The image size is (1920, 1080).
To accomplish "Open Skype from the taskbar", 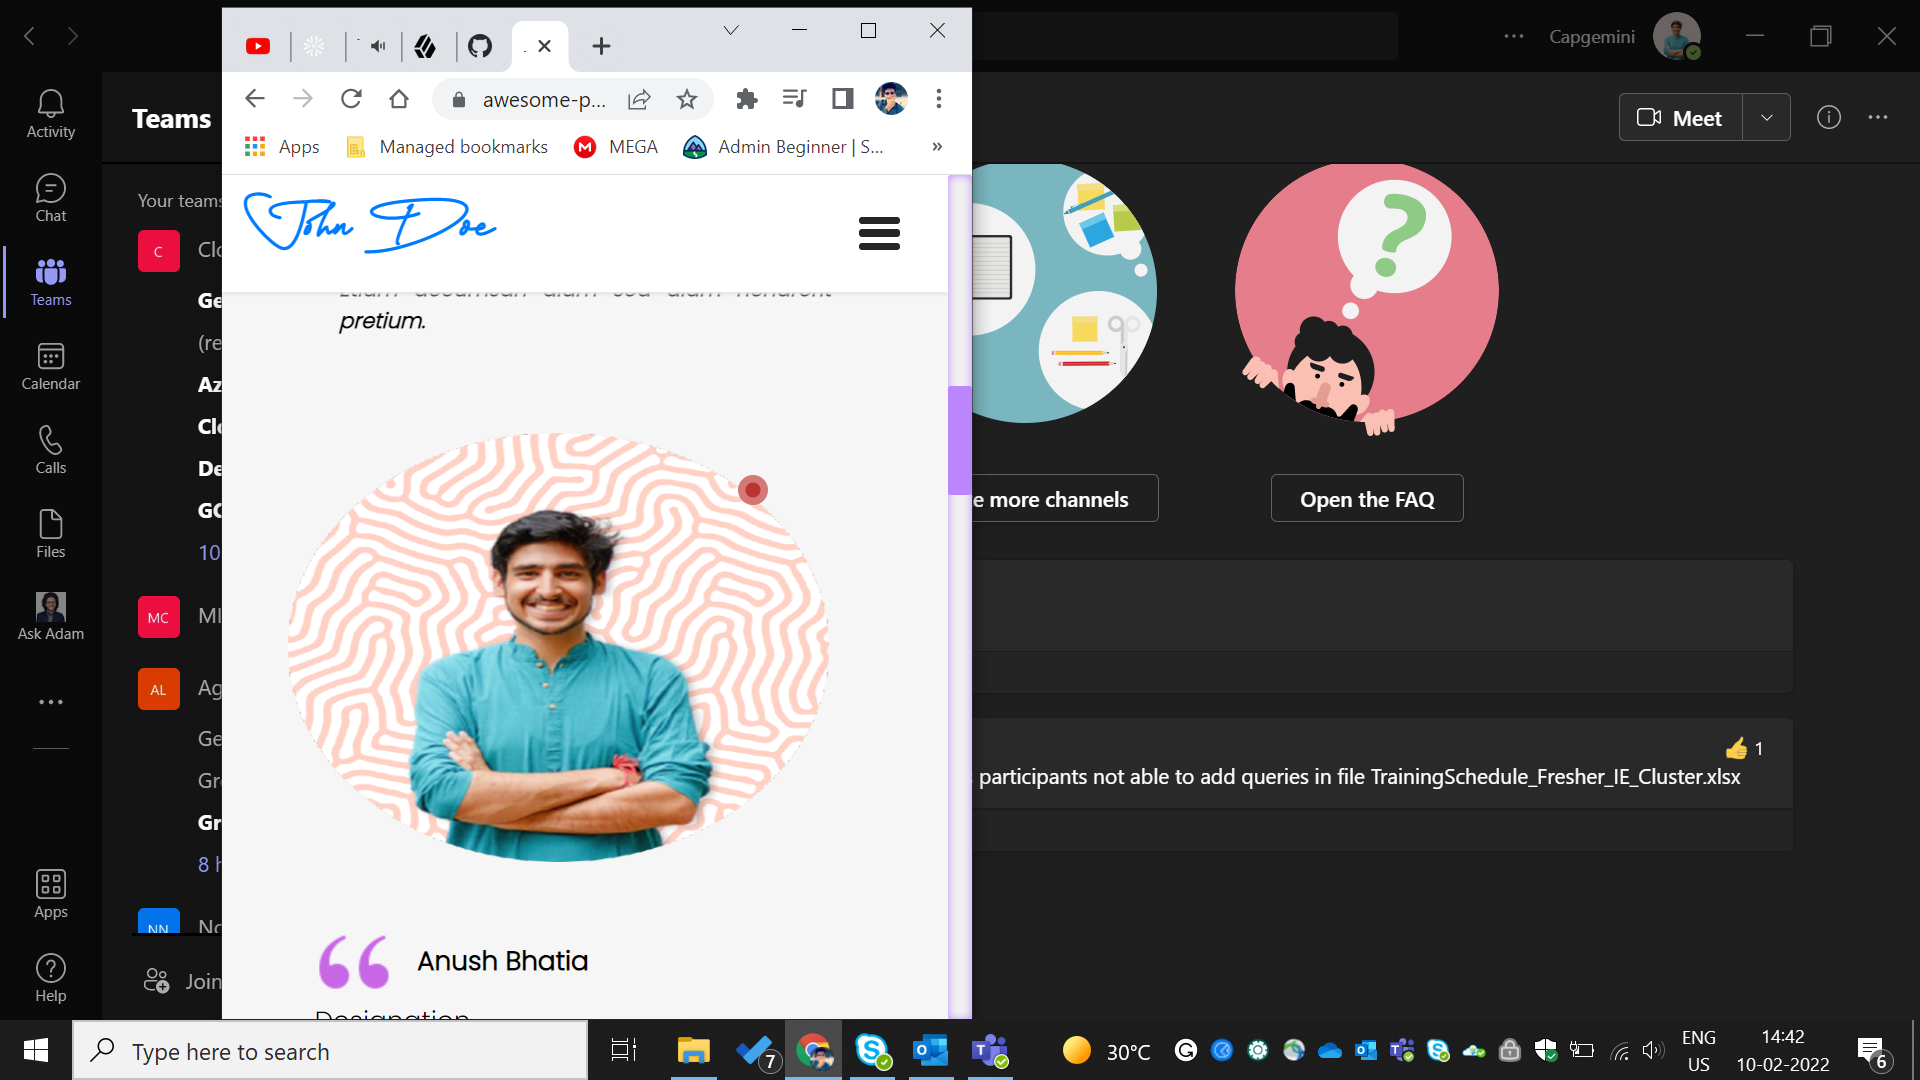I will [x=874, y=1050].
